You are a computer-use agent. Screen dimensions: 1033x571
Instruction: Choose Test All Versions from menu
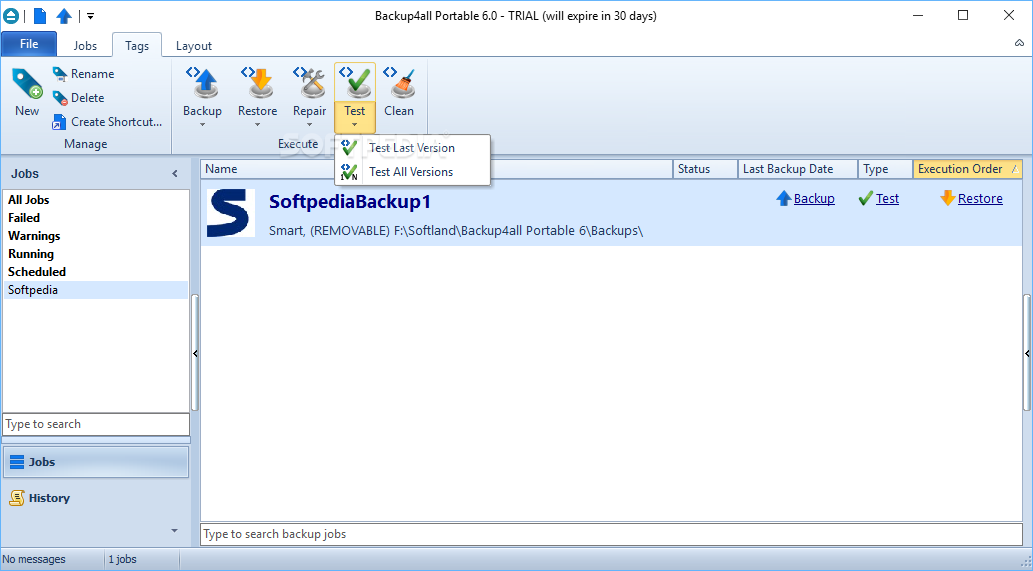tap(413, 172)
